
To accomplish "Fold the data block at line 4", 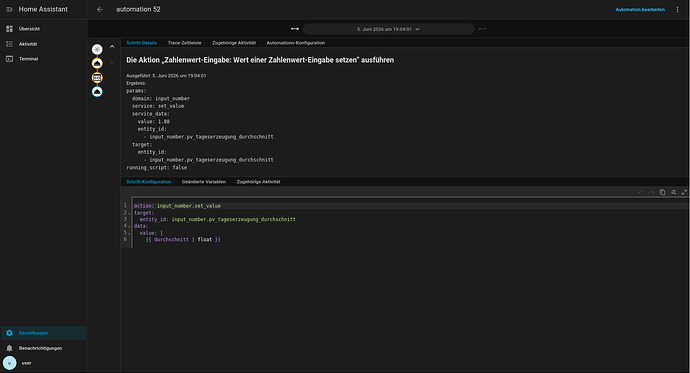I will pos(129,227).
